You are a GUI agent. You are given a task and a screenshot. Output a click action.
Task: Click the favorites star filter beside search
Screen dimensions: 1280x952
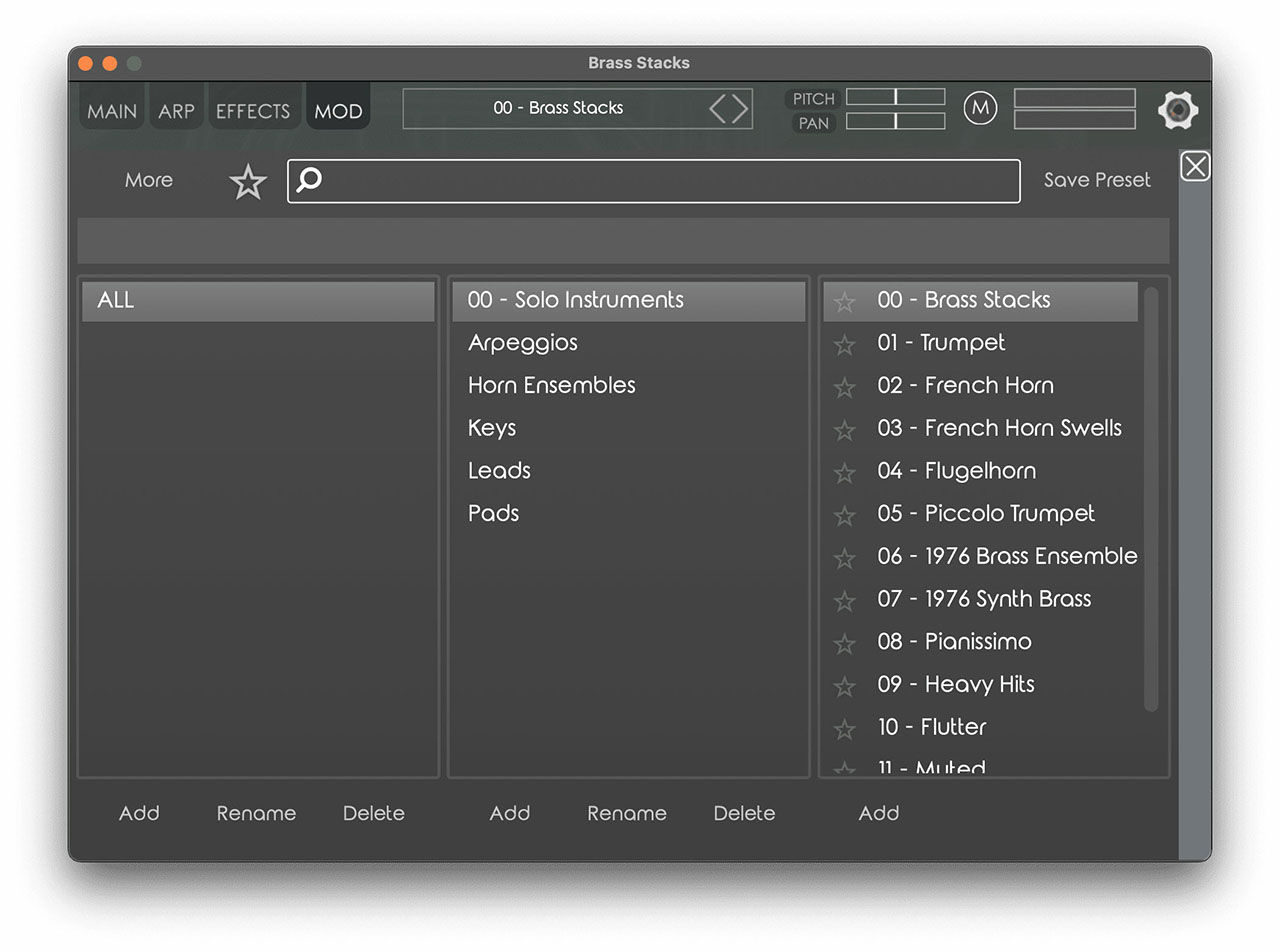(248, 182)
